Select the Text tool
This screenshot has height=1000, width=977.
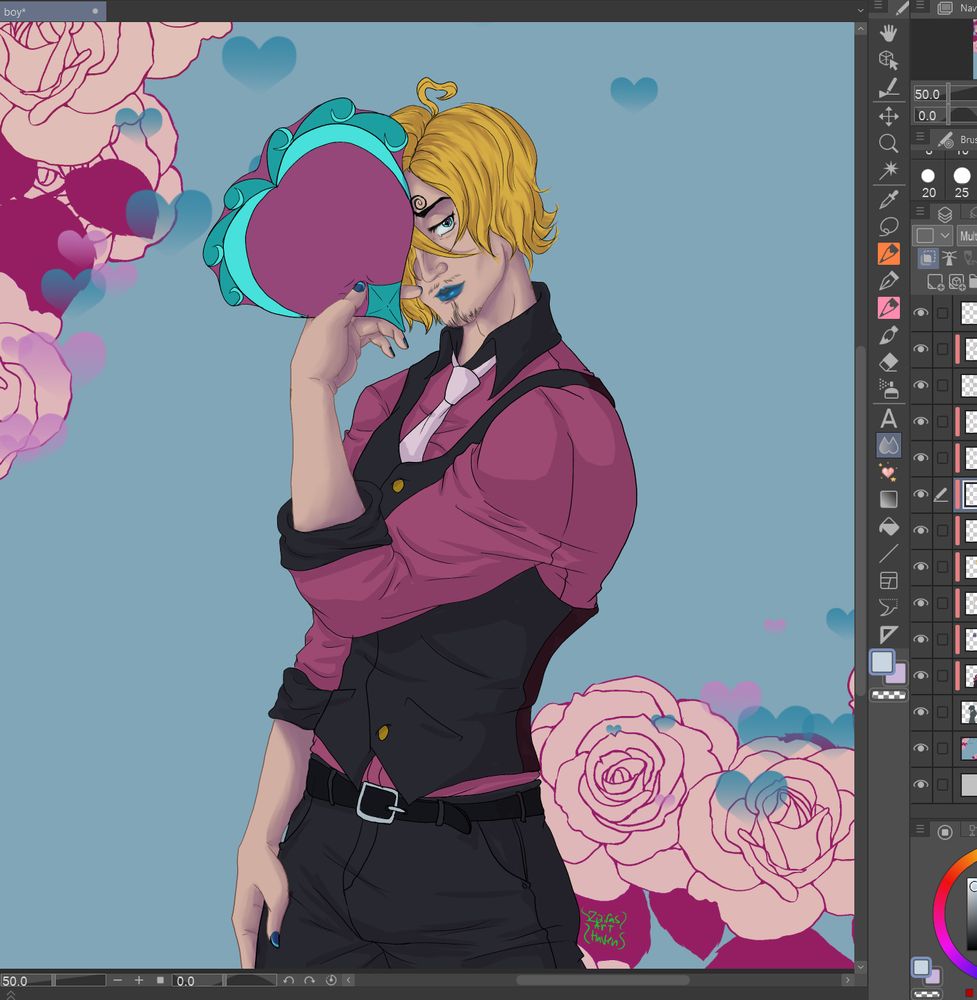coord(888,419)
